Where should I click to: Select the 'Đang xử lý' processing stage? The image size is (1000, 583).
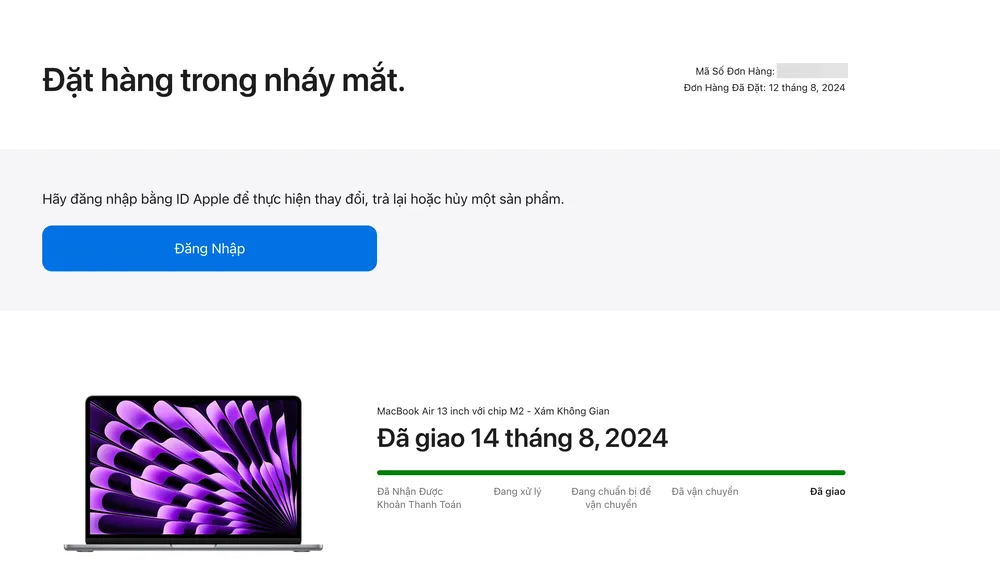point(518,491)
